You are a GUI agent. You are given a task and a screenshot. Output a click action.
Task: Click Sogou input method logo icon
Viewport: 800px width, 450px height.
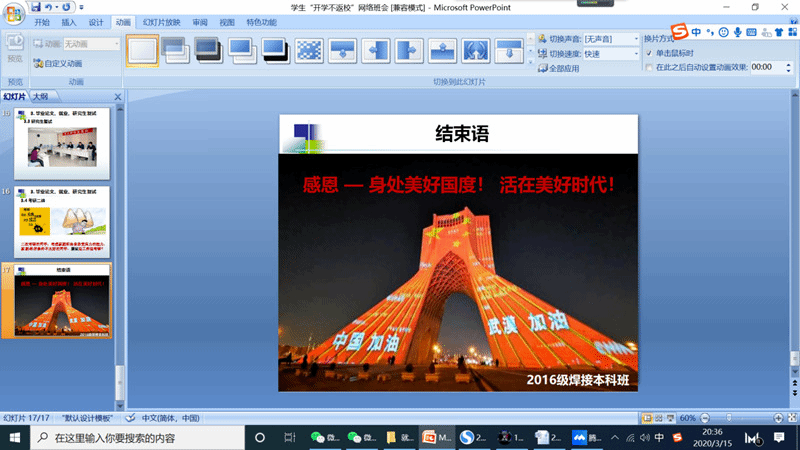679,32
